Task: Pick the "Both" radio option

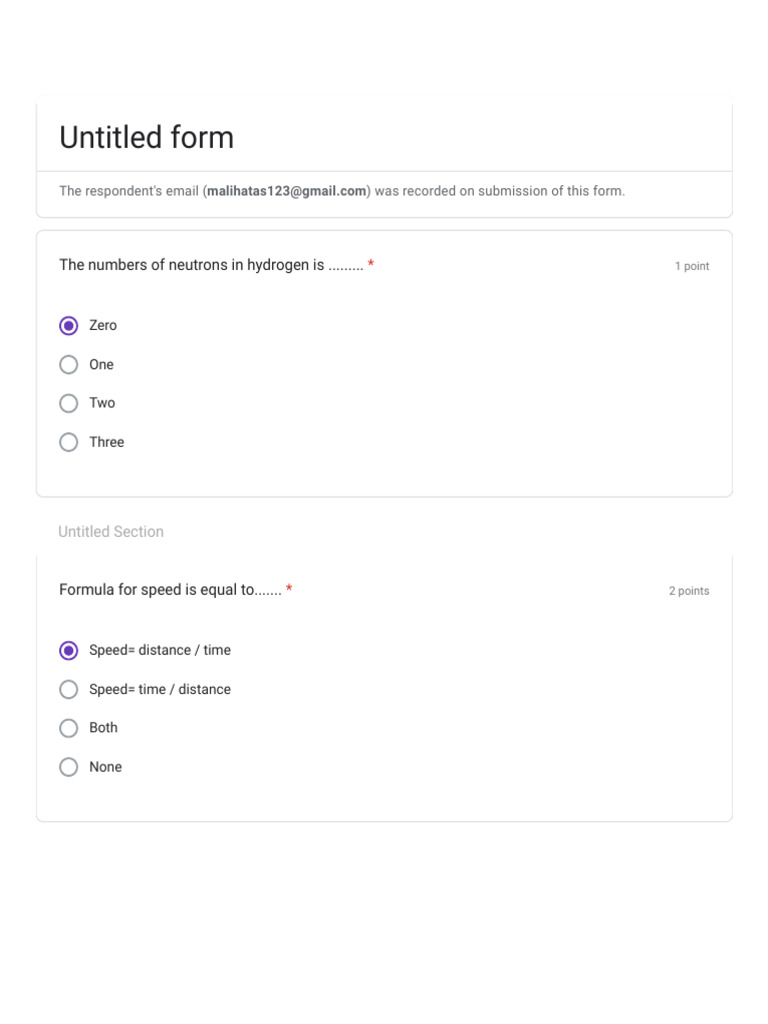Action: coord(69,728)
